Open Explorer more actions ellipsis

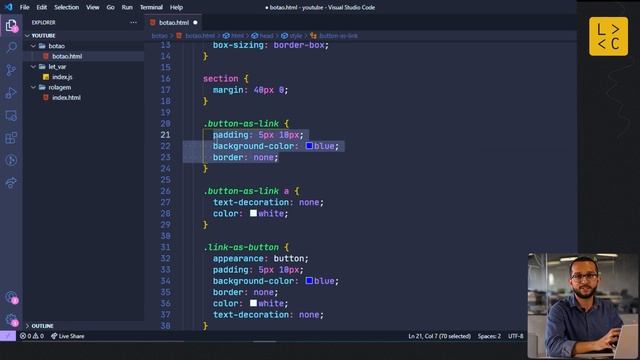(x=133, y=22)
